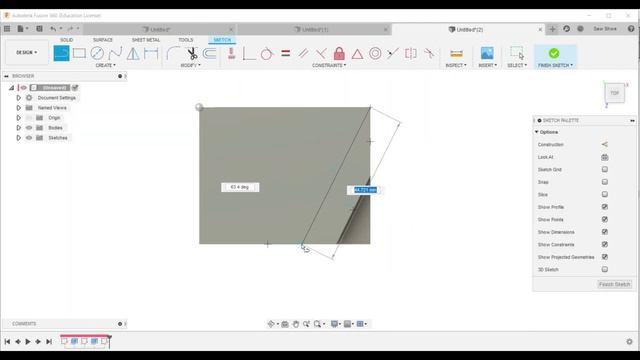This screenshot has height=360, width=640.
Task: Select the Trim scissors tool
Action: [x=192, y=53]
